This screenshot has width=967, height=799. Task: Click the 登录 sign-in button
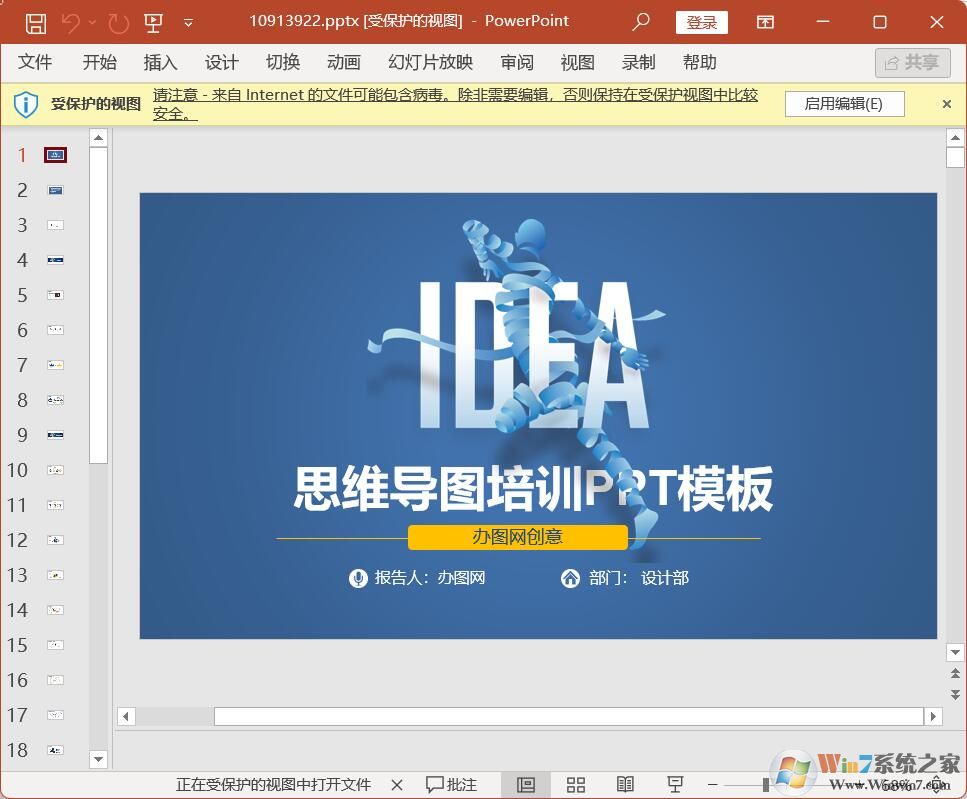[x=701, y=21]
